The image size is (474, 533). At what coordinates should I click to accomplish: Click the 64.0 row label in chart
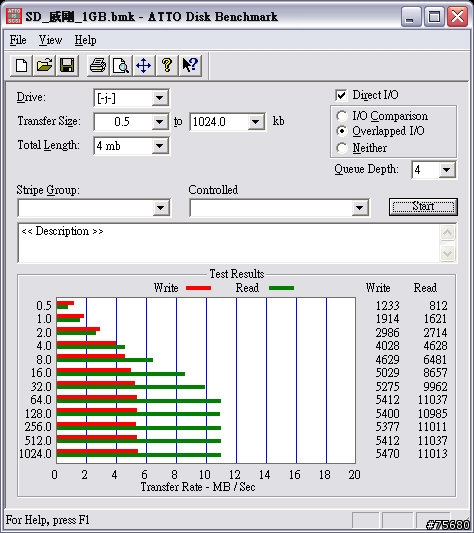tap(41, 400)
